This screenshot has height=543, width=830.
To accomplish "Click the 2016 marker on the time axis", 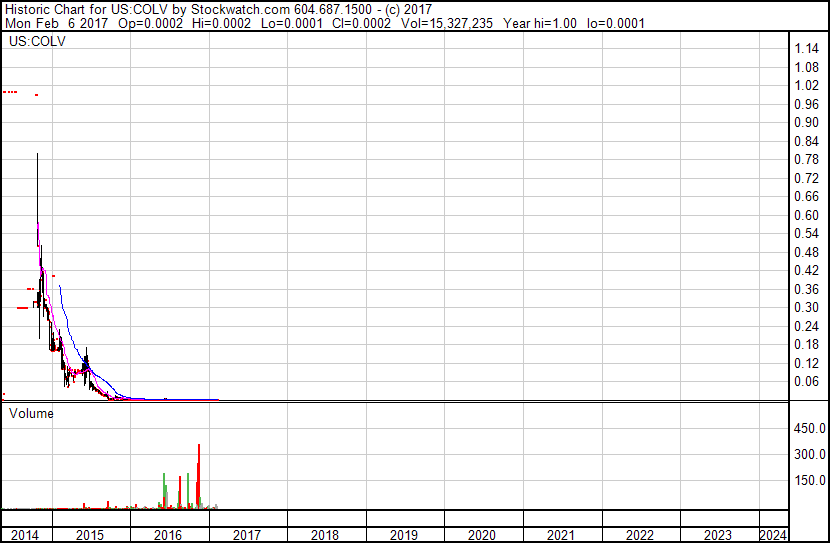I will (x=169, y=535).
